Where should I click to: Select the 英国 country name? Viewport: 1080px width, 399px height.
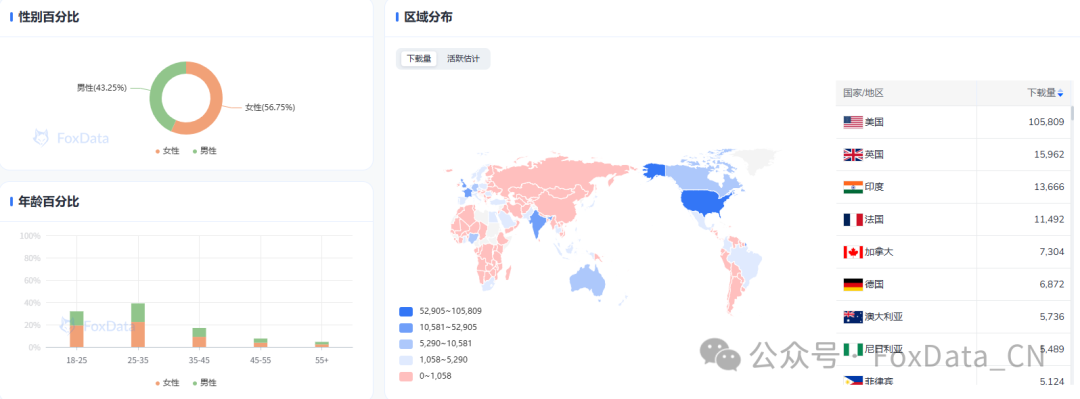tap(874, 154)
